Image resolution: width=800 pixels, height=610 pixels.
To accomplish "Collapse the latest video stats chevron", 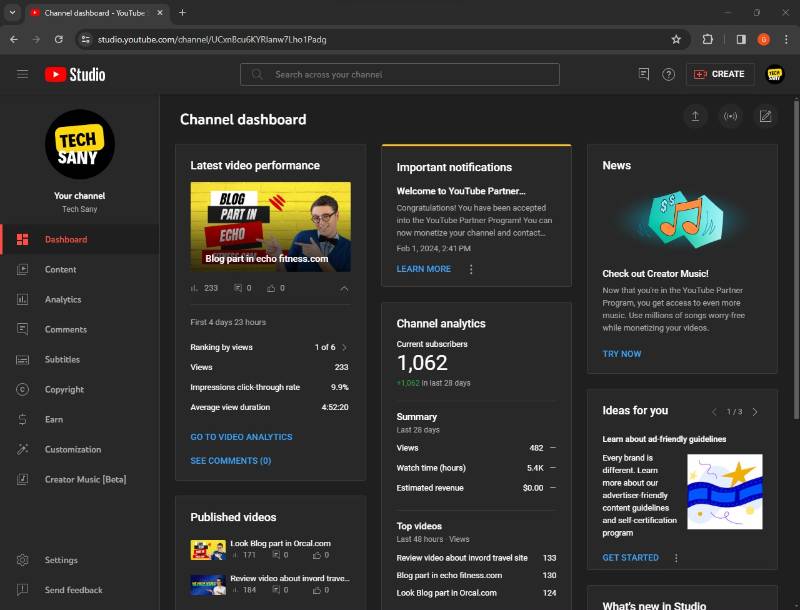I will [x=344, y=289].
